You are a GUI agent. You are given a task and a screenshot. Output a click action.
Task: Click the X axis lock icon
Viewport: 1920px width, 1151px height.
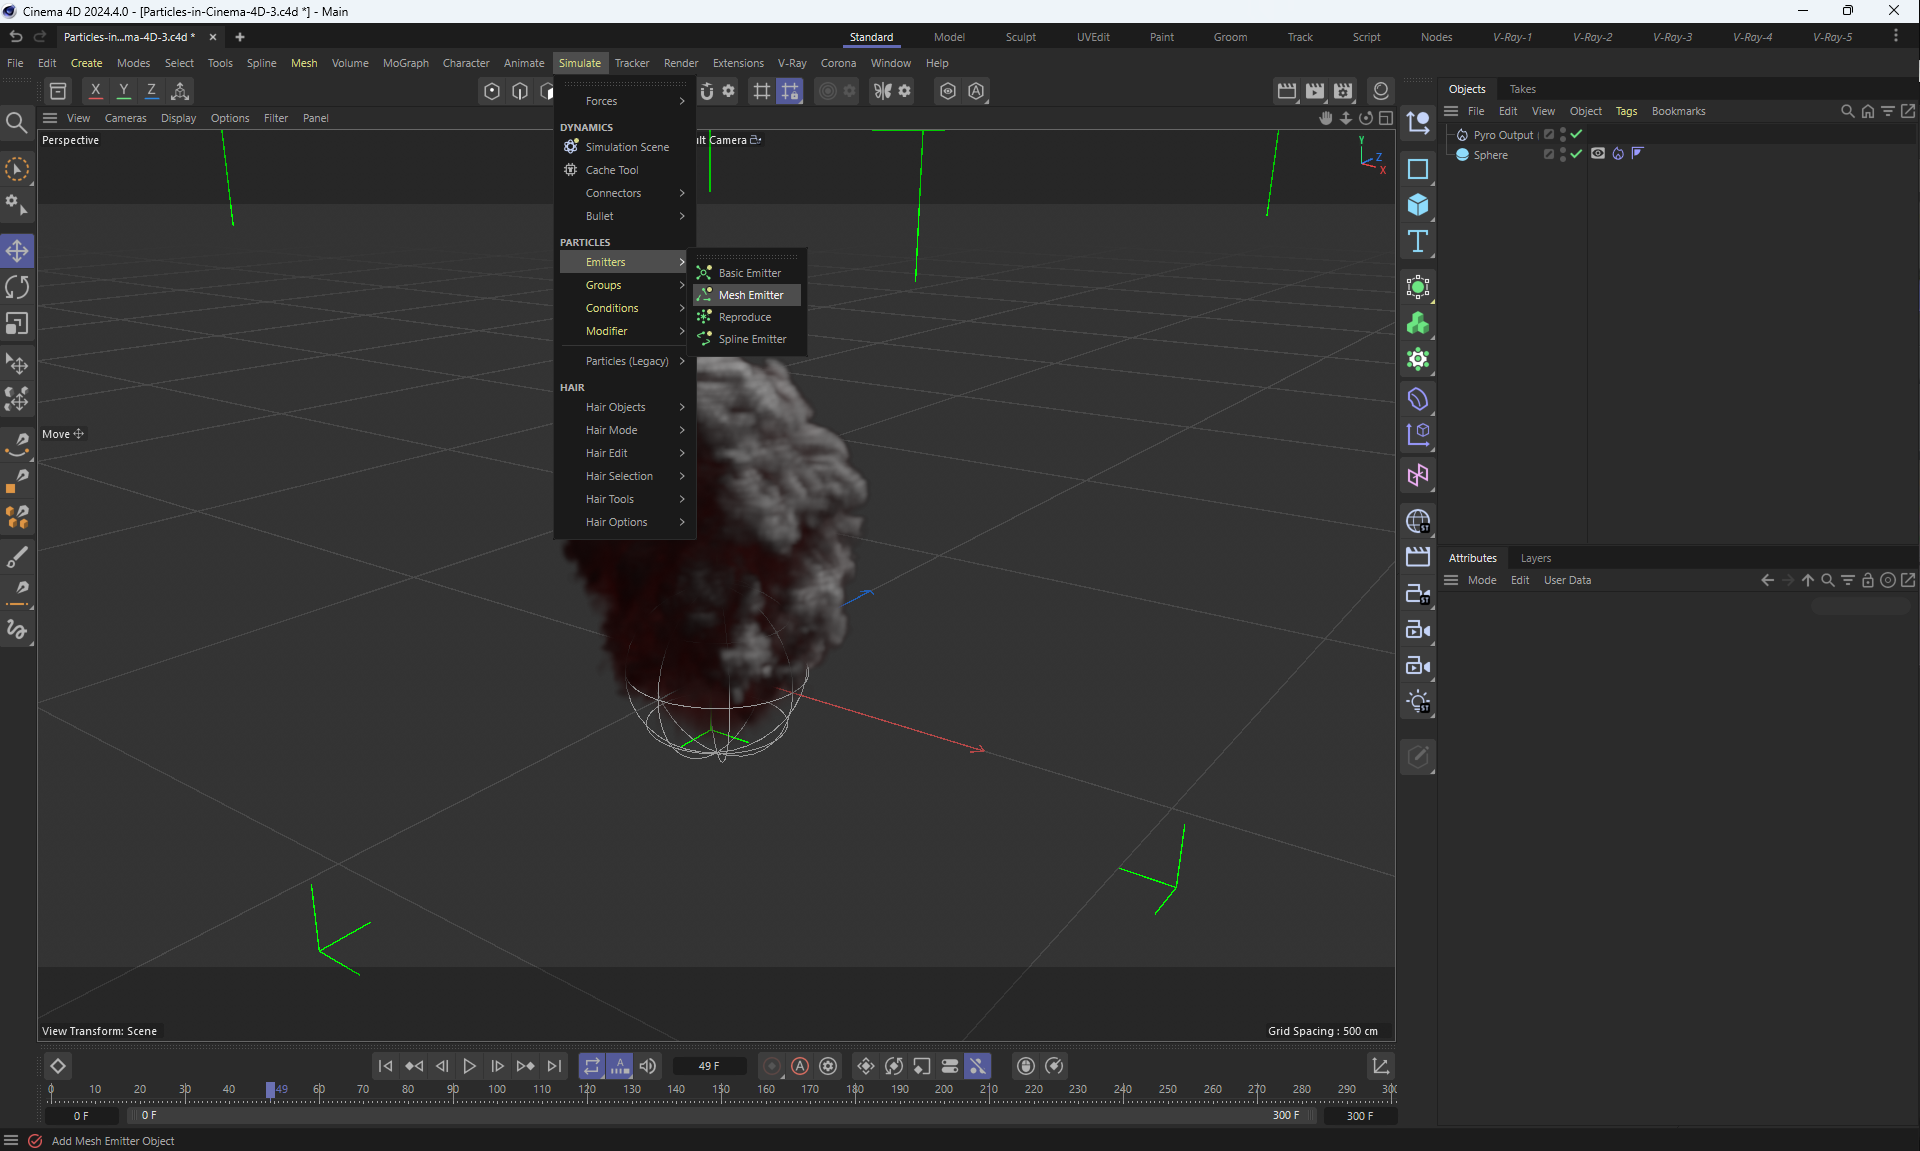(95, 90)
